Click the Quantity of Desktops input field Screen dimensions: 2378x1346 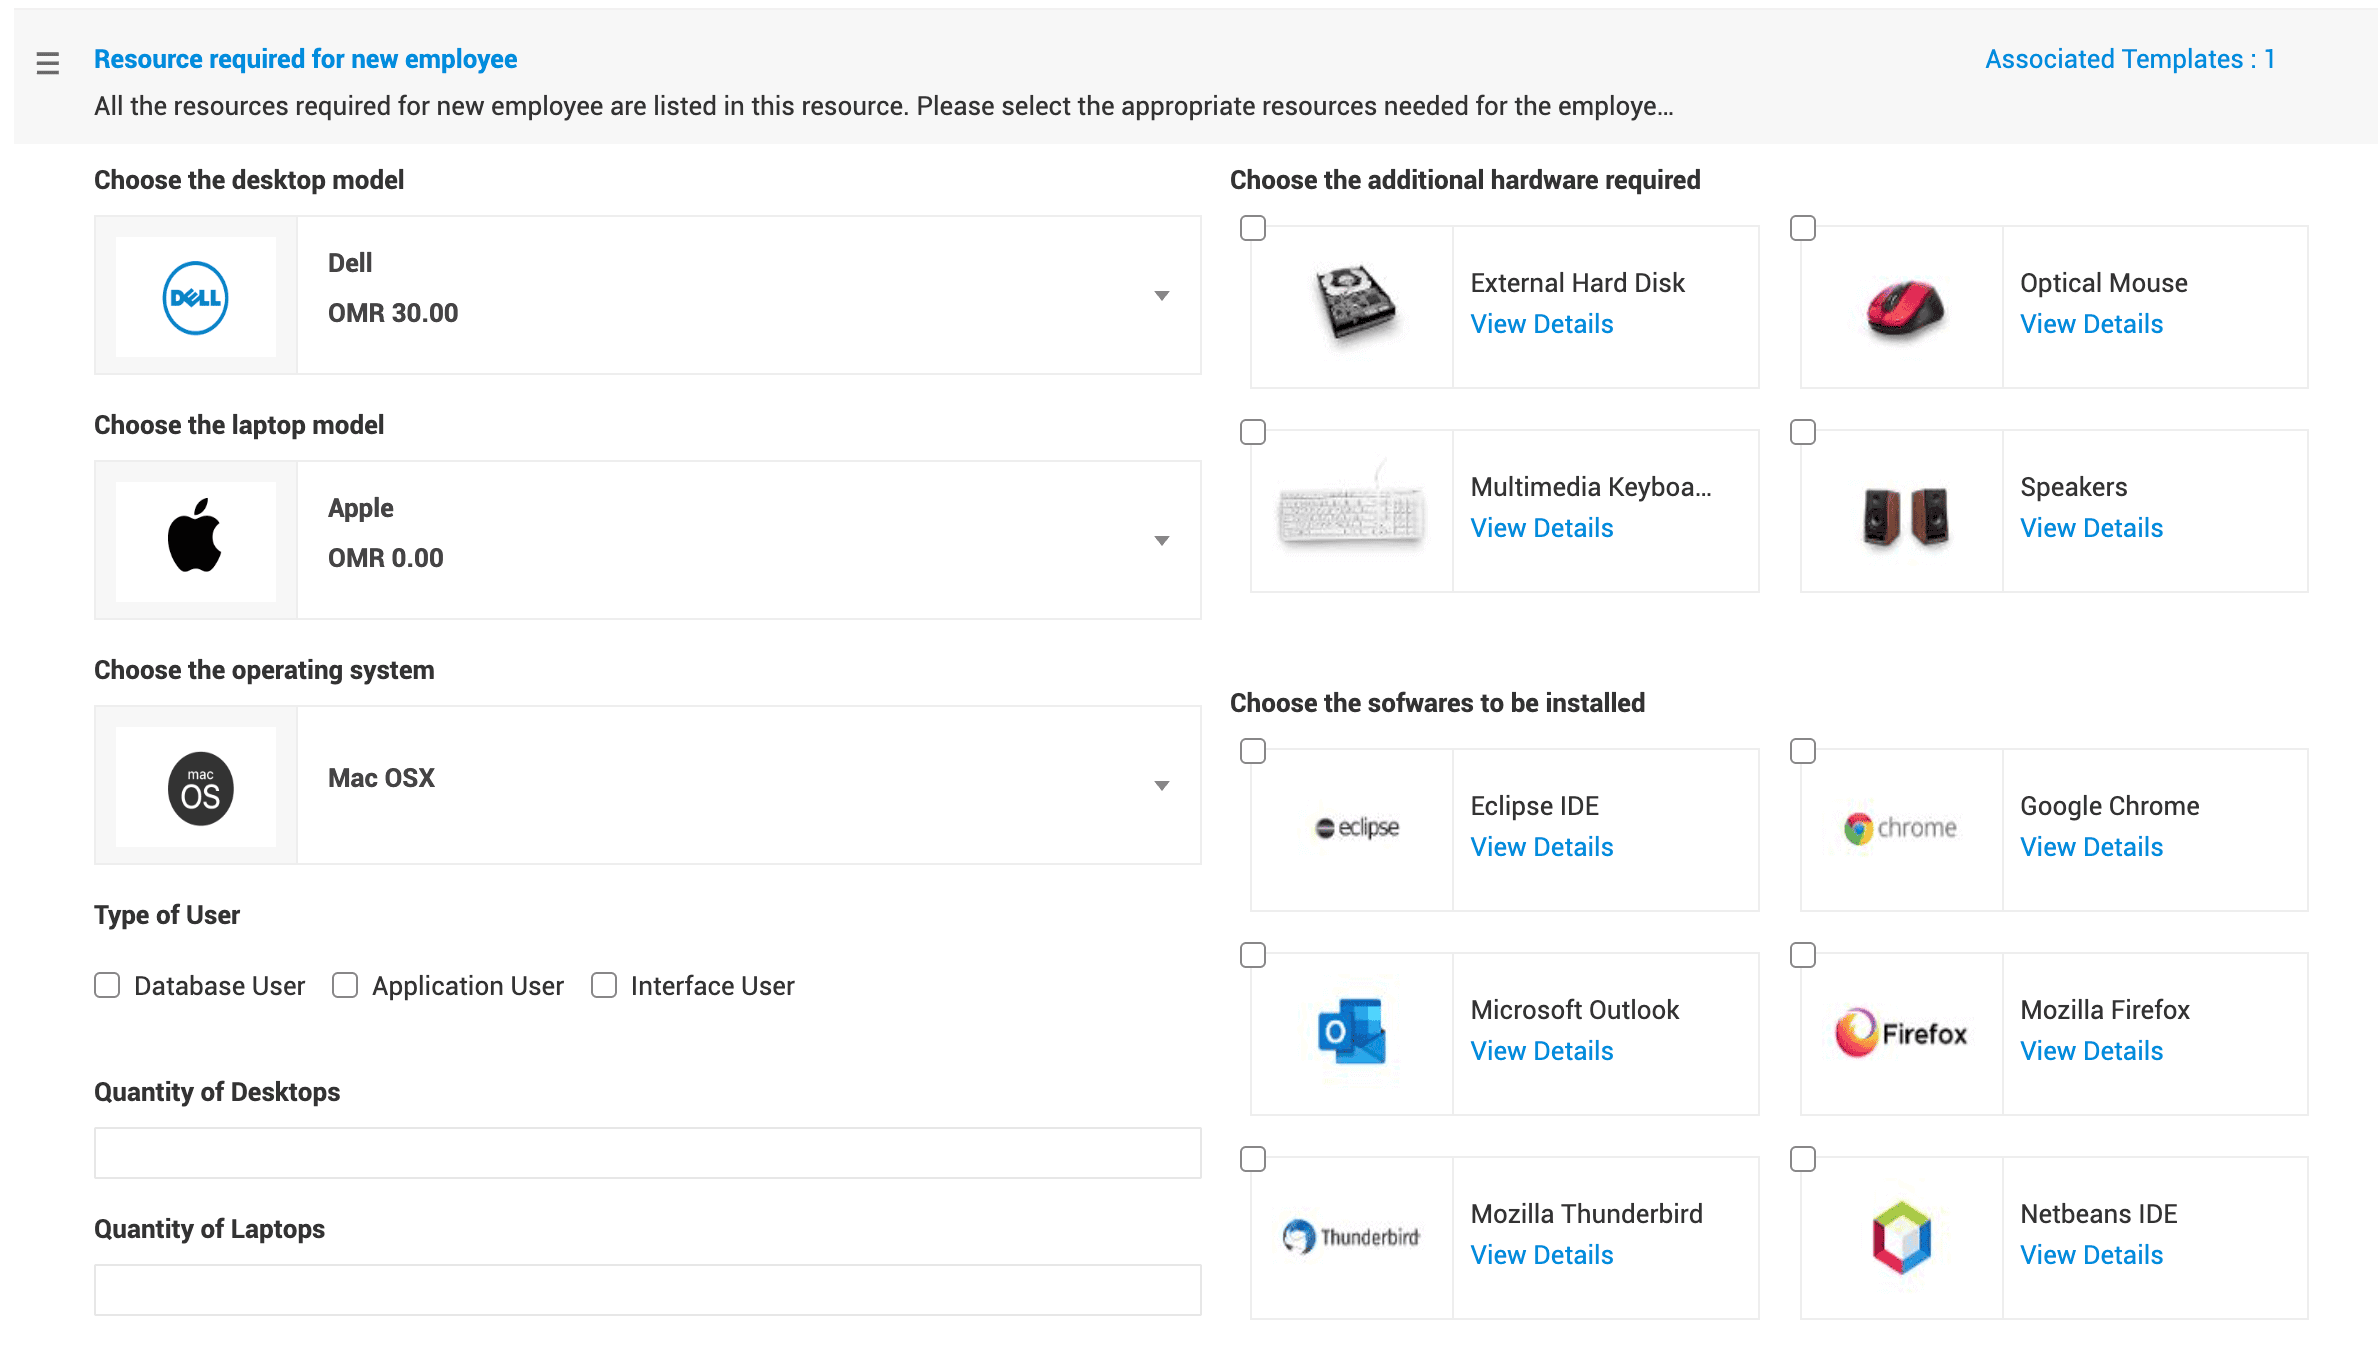point(647,1153)
